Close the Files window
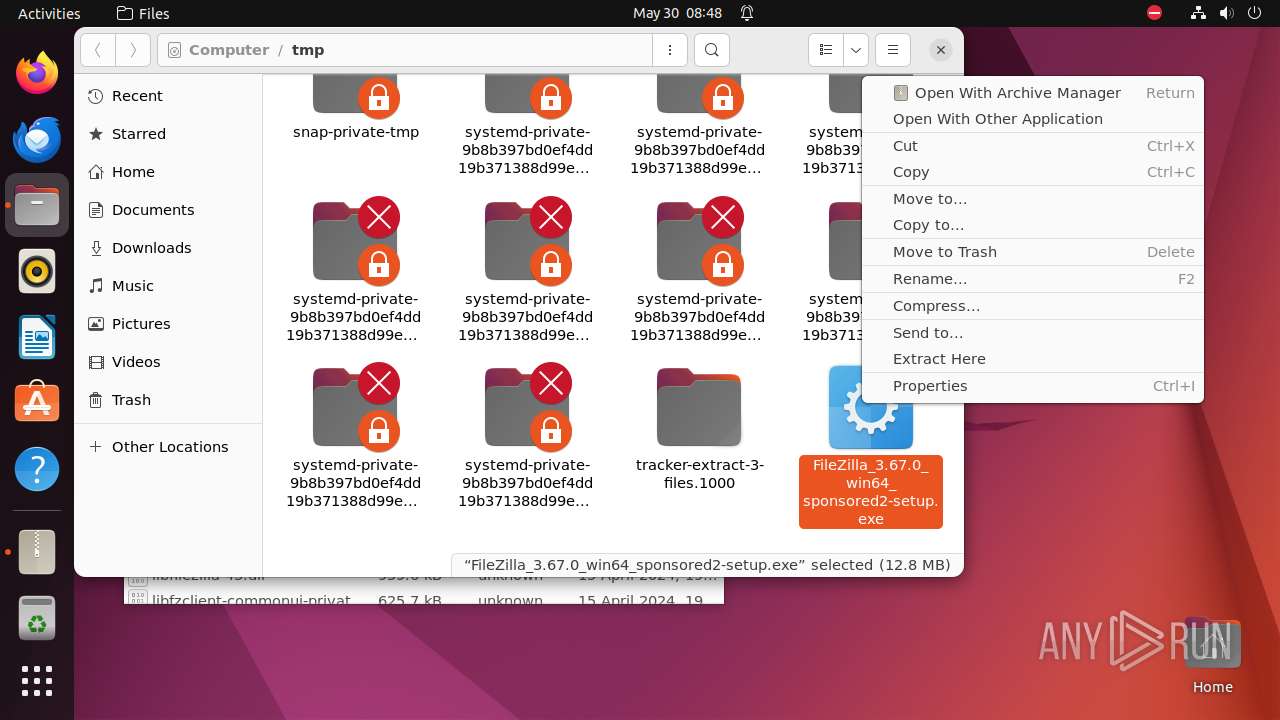This screenshot has height=720, width=1280. [940, 50]
